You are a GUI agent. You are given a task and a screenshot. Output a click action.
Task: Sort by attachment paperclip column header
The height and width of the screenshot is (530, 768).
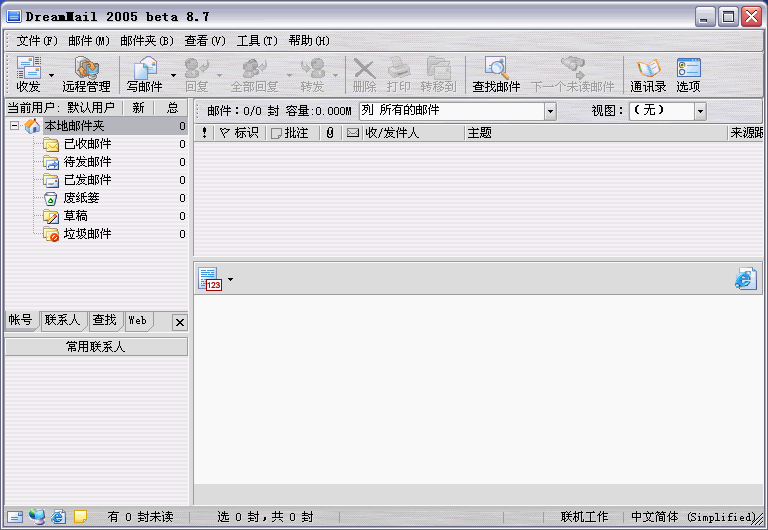point(330,133)
